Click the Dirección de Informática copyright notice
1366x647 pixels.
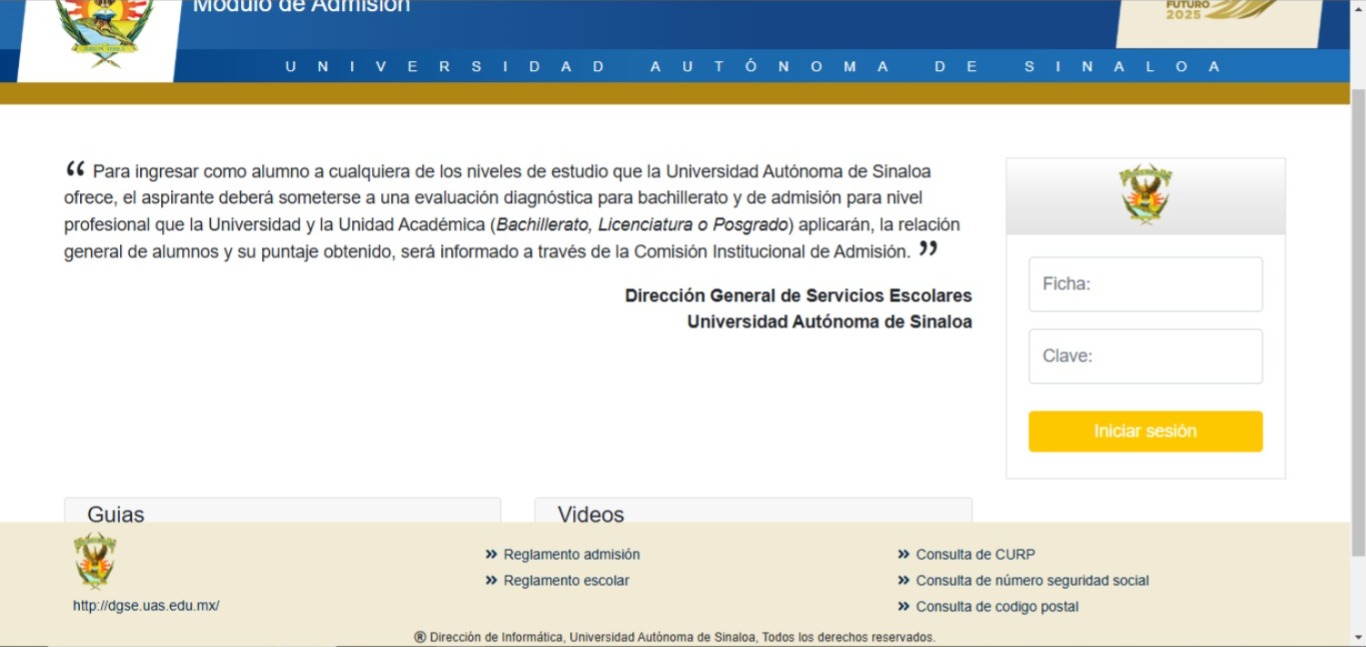pos(675,637)
